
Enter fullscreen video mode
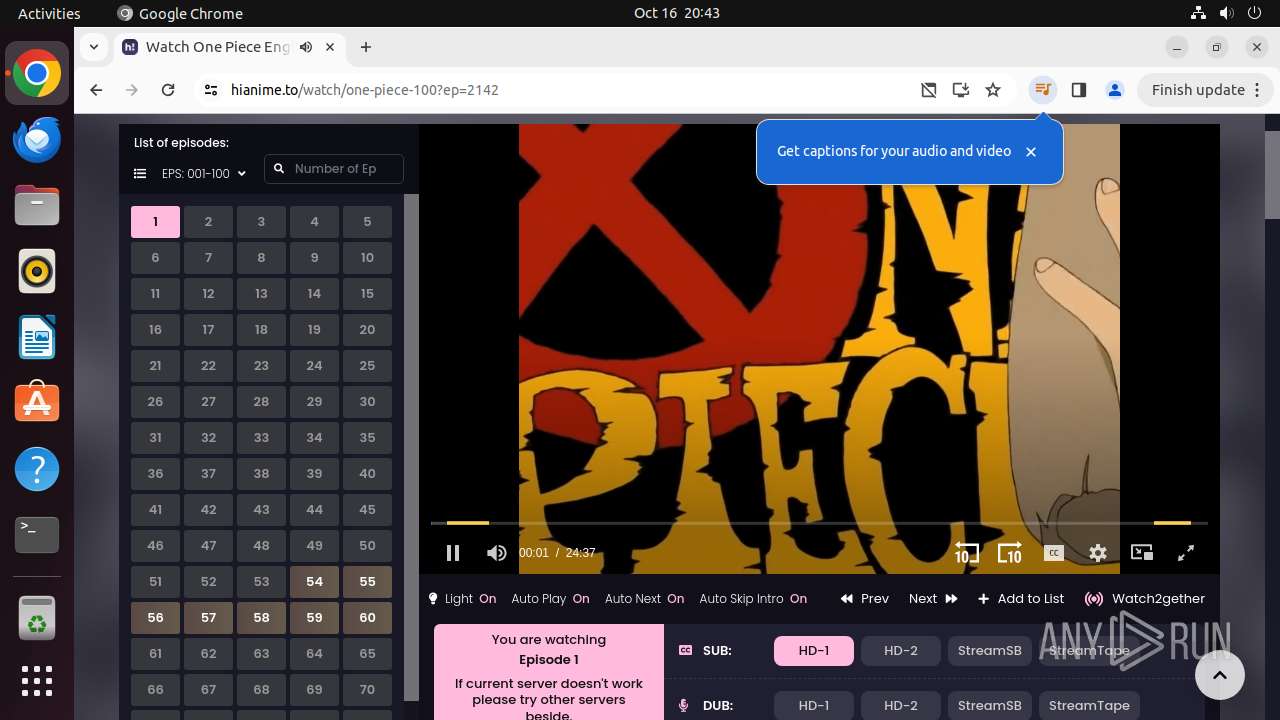pyautogui.click(x=1186, y=553)
